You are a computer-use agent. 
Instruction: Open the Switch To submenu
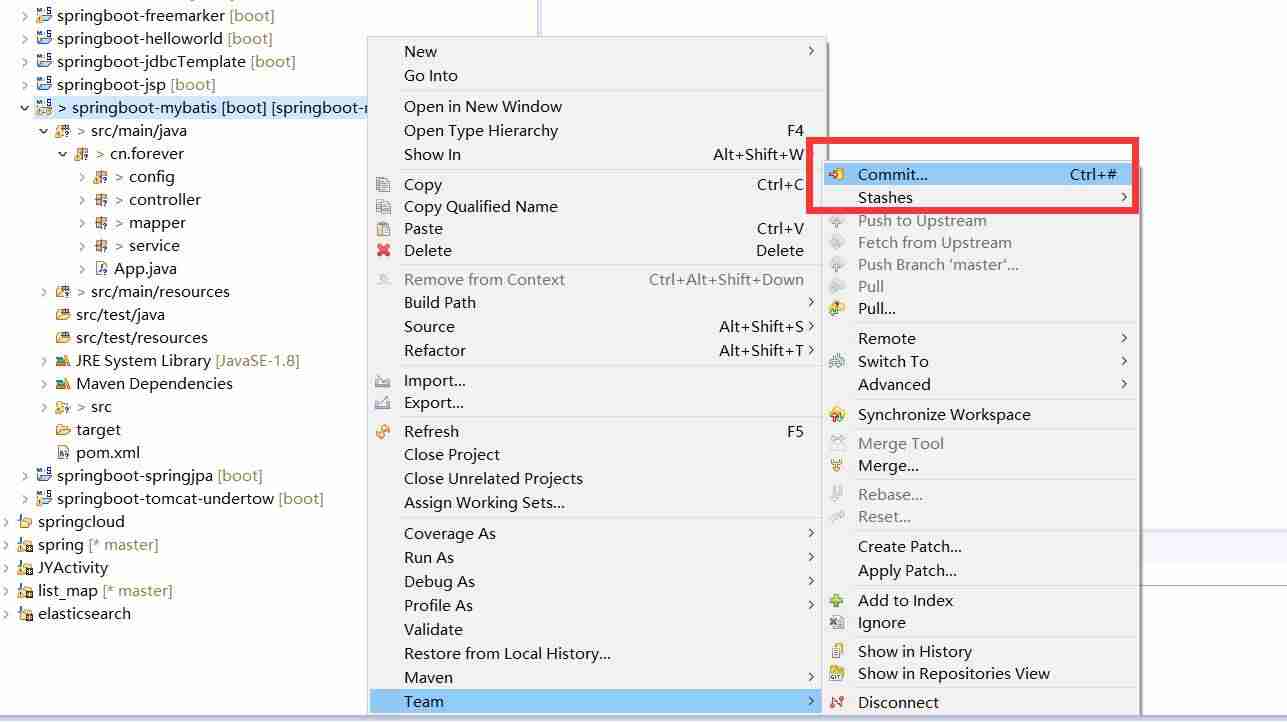pos(980,362)
